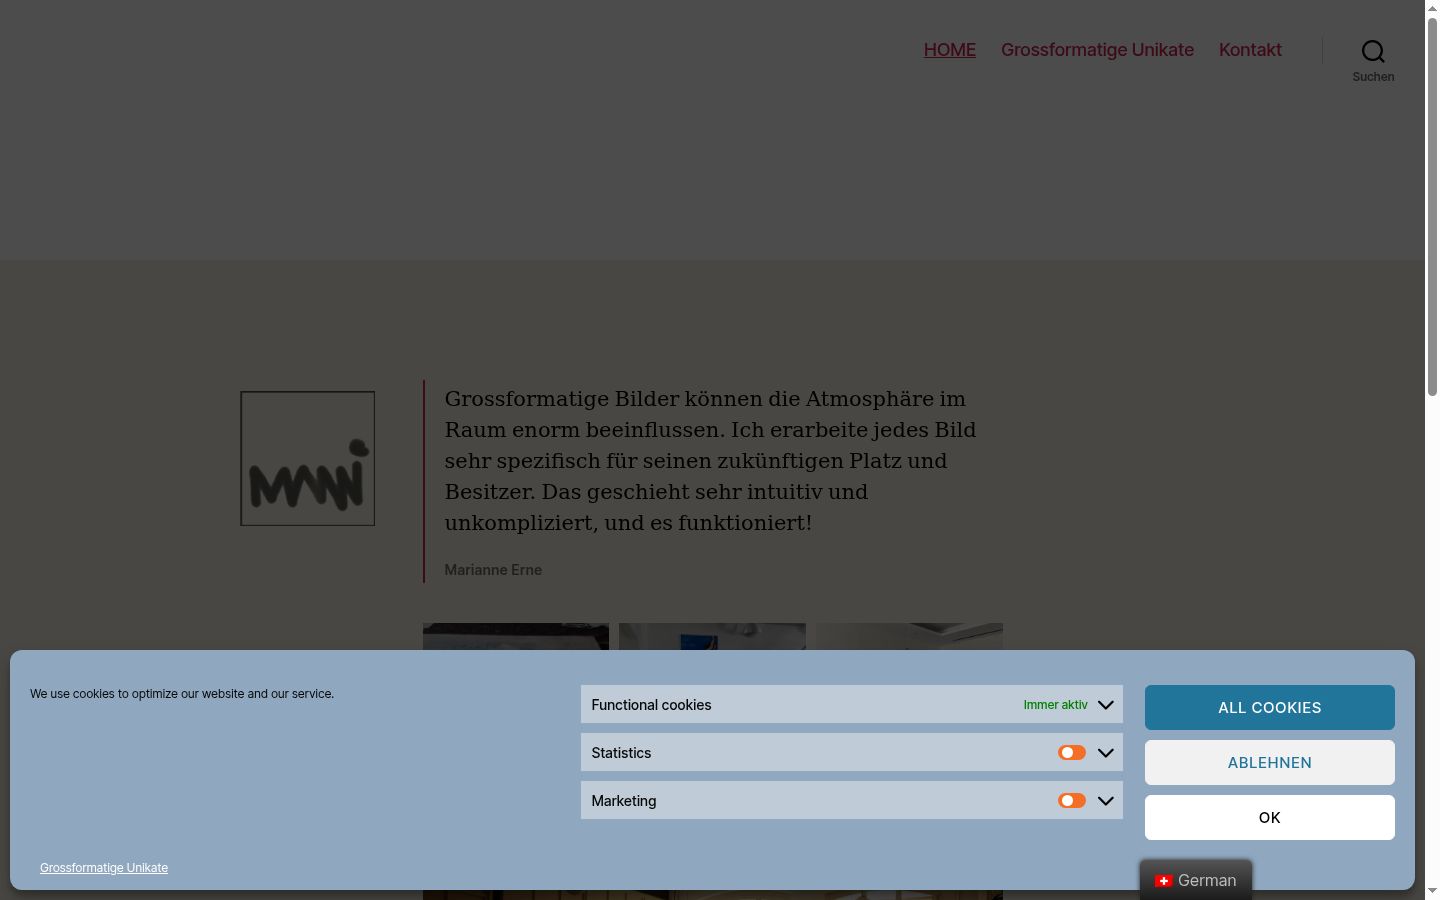Click the quote paragraph starting 'Grossformatige Bilder'

(x=711, y=461)
